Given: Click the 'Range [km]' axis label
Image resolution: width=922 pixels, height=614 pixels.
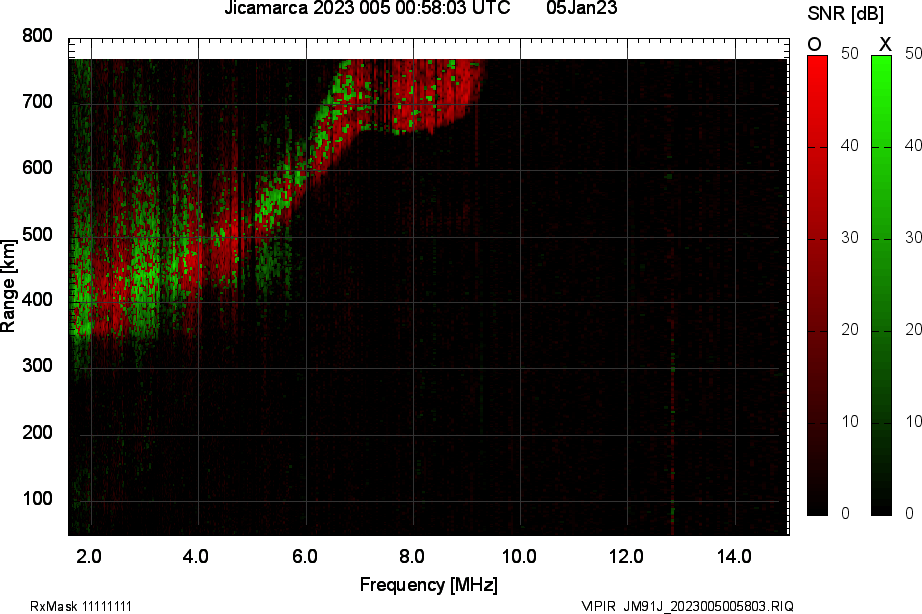Looking at the screenshot, I should 8,286.
